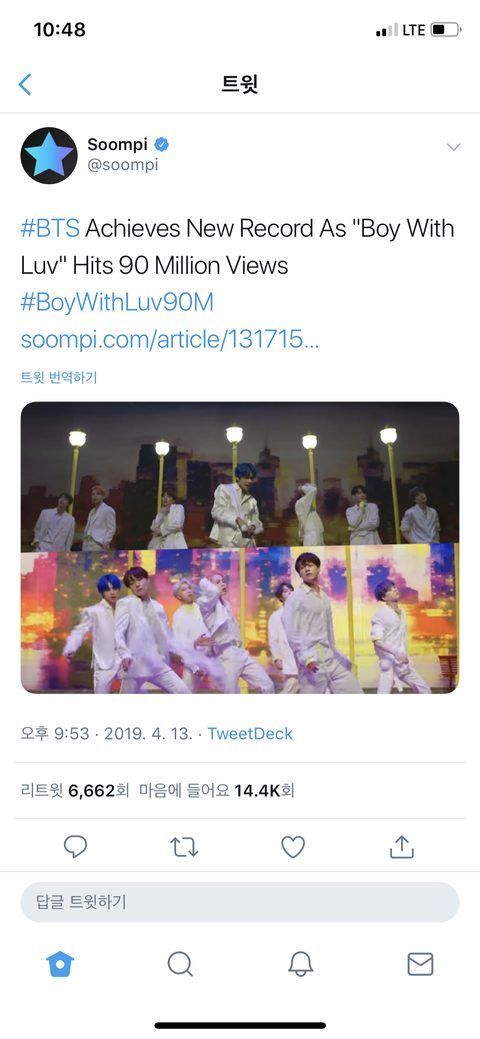This screenshot has width=480, height=1039.
Task: Open the BTS performance image
Action: (240, 547)
